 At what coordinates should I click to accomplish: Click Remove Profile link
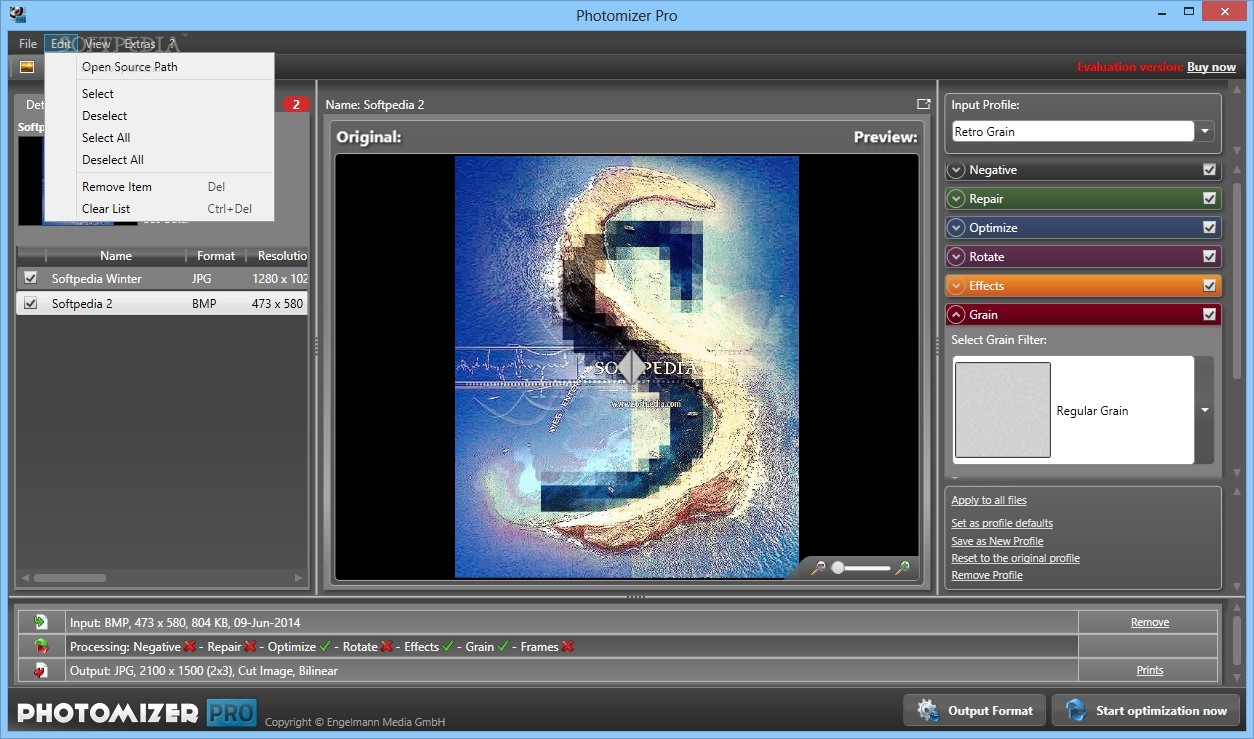click(987, 575)
